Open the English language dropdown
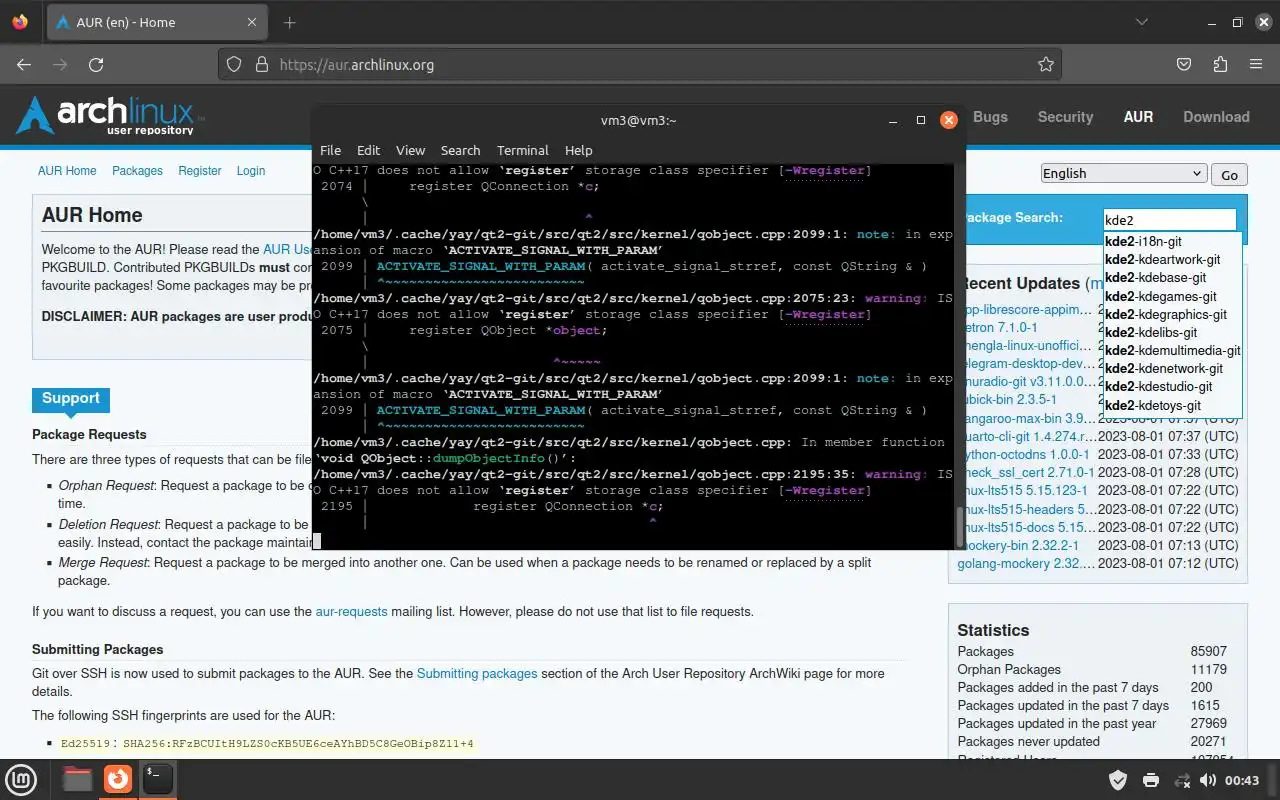Screen dimensions: 1280x800 coord(1123,173)
